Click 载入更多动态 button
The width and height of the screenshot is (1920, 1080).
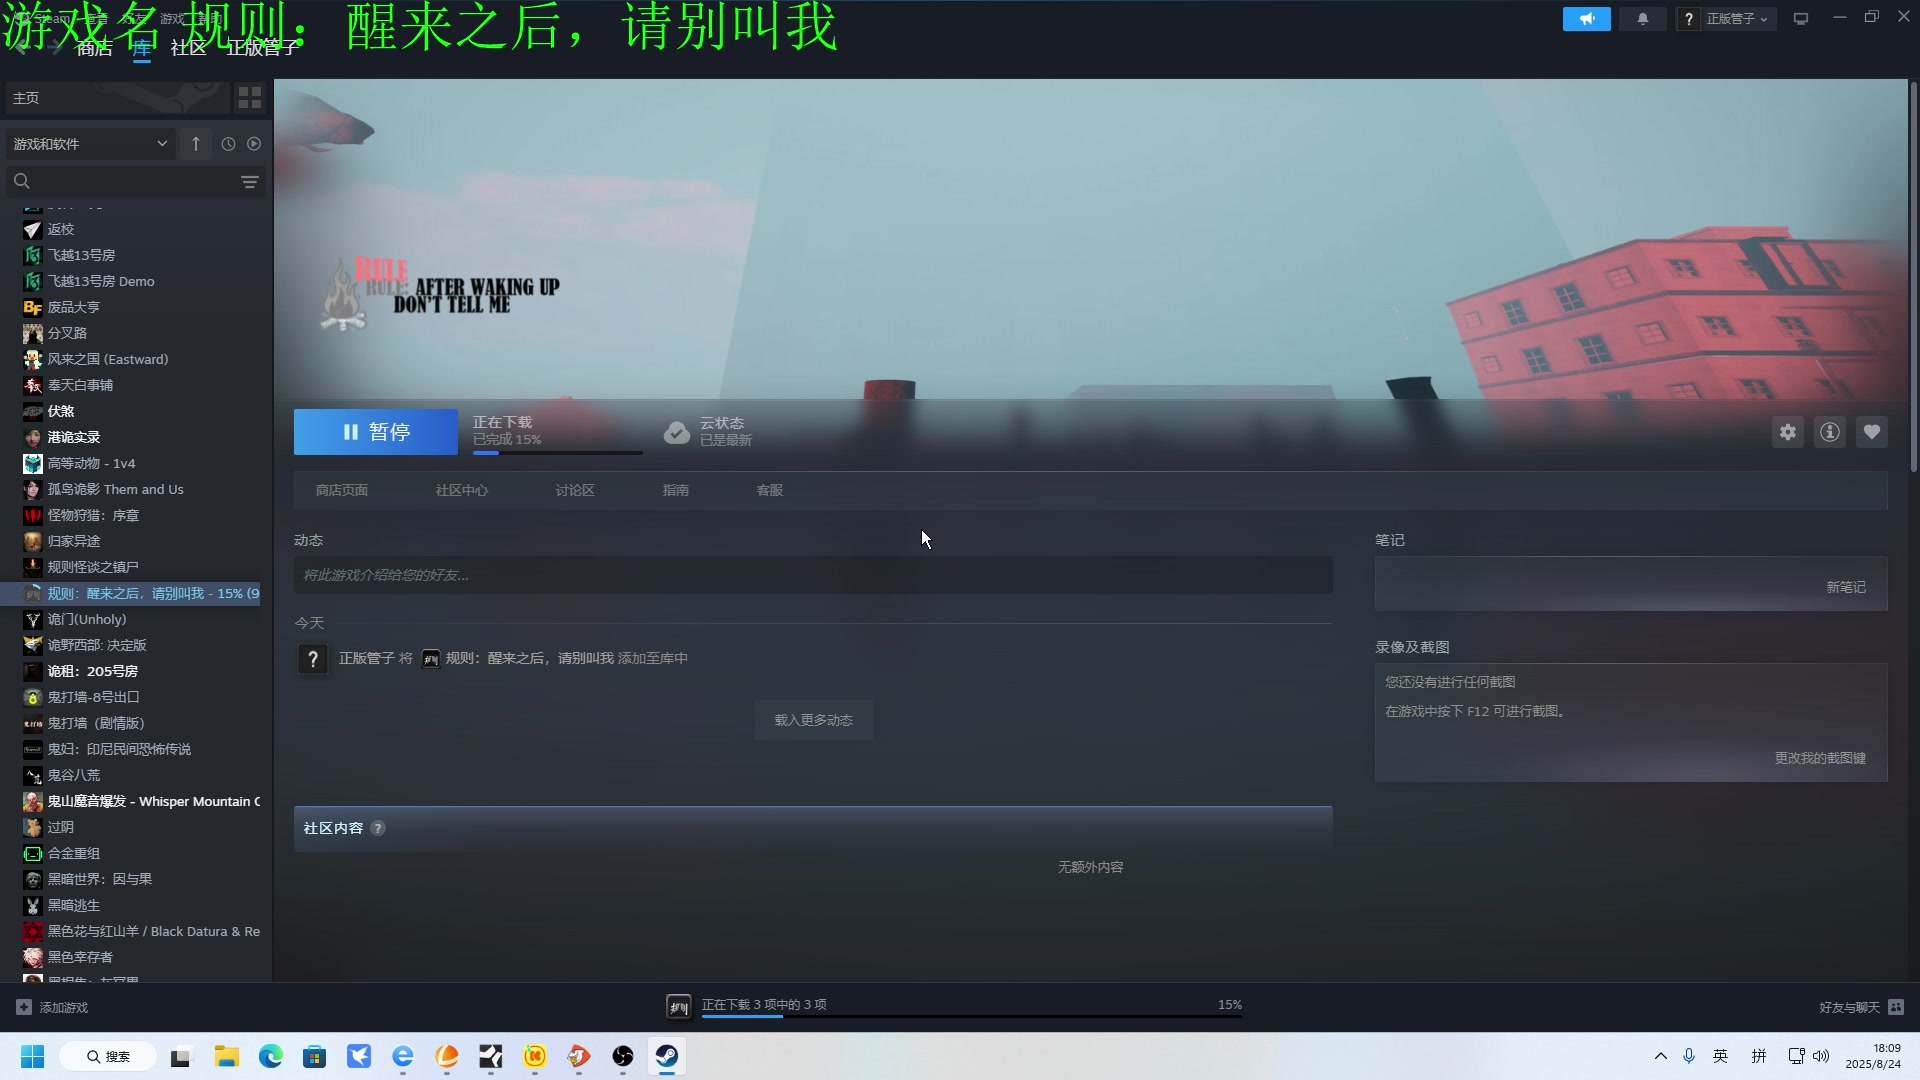pyautogui.click(x=814, y=720)
